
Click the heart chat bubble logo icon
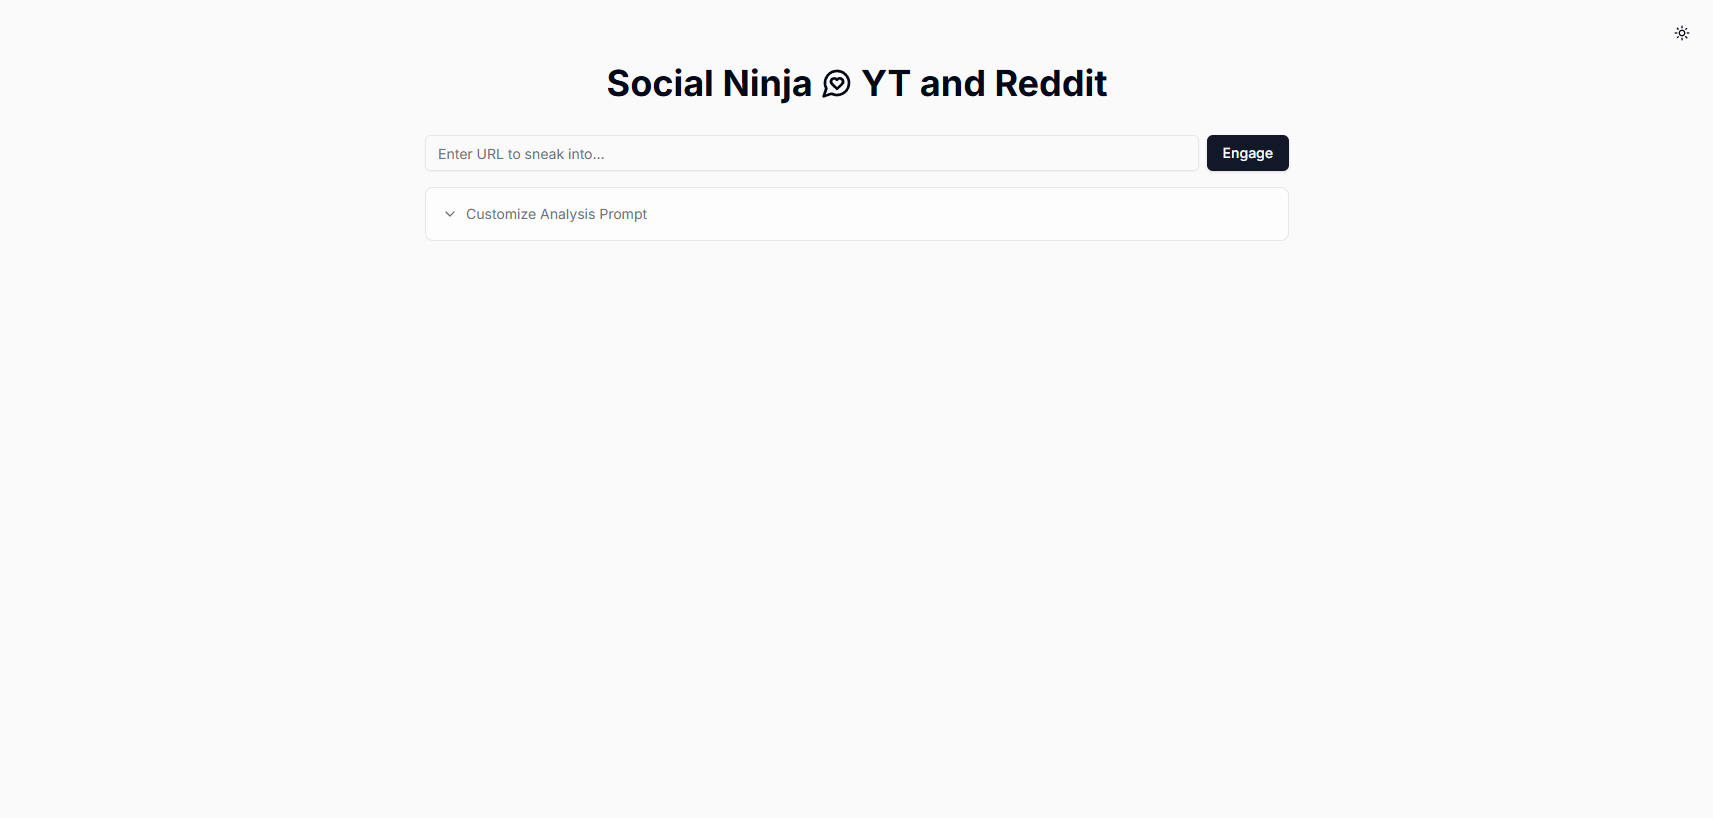click(836, 84)
